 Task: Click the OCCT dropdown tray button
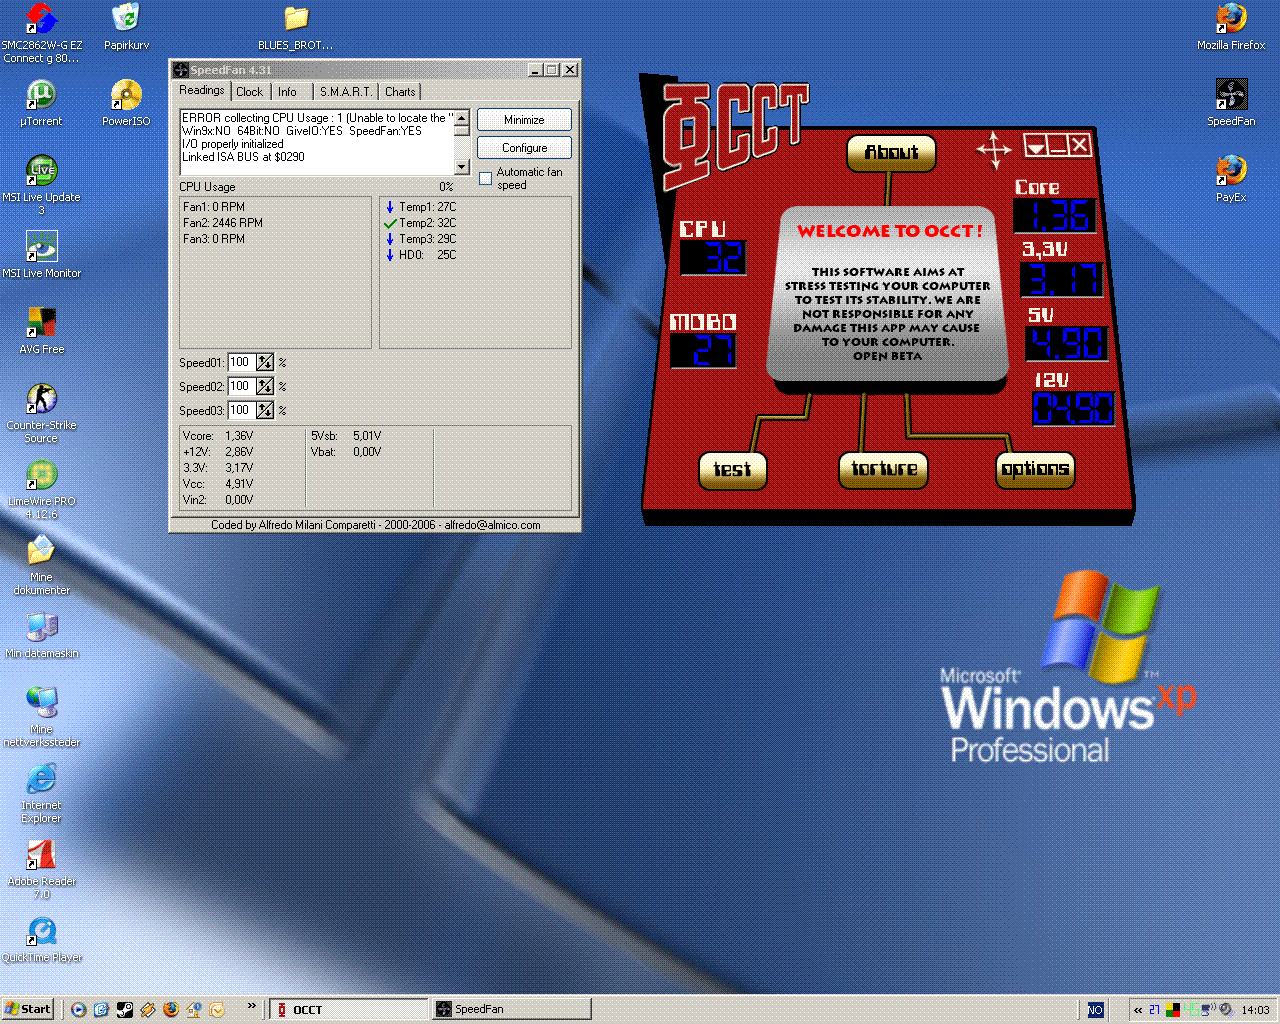(x=1035, y=146)
